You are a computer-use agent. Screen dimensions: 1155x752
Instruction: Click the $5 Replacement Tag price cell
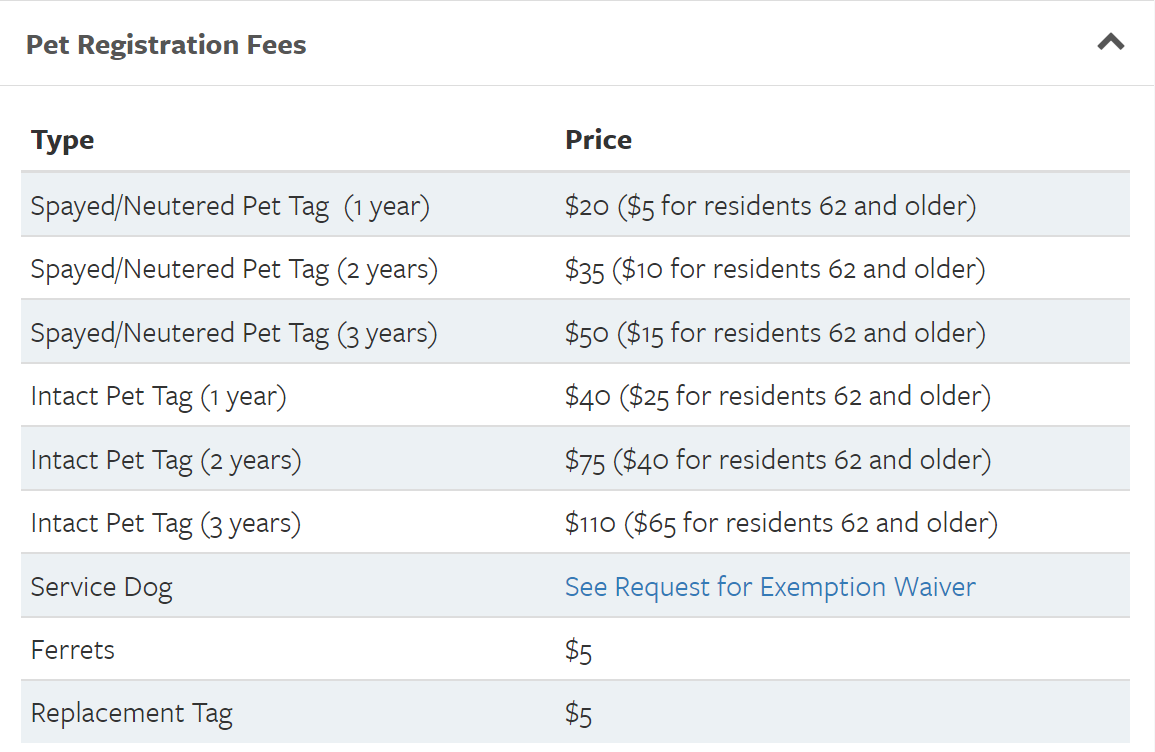click(579, 713)
